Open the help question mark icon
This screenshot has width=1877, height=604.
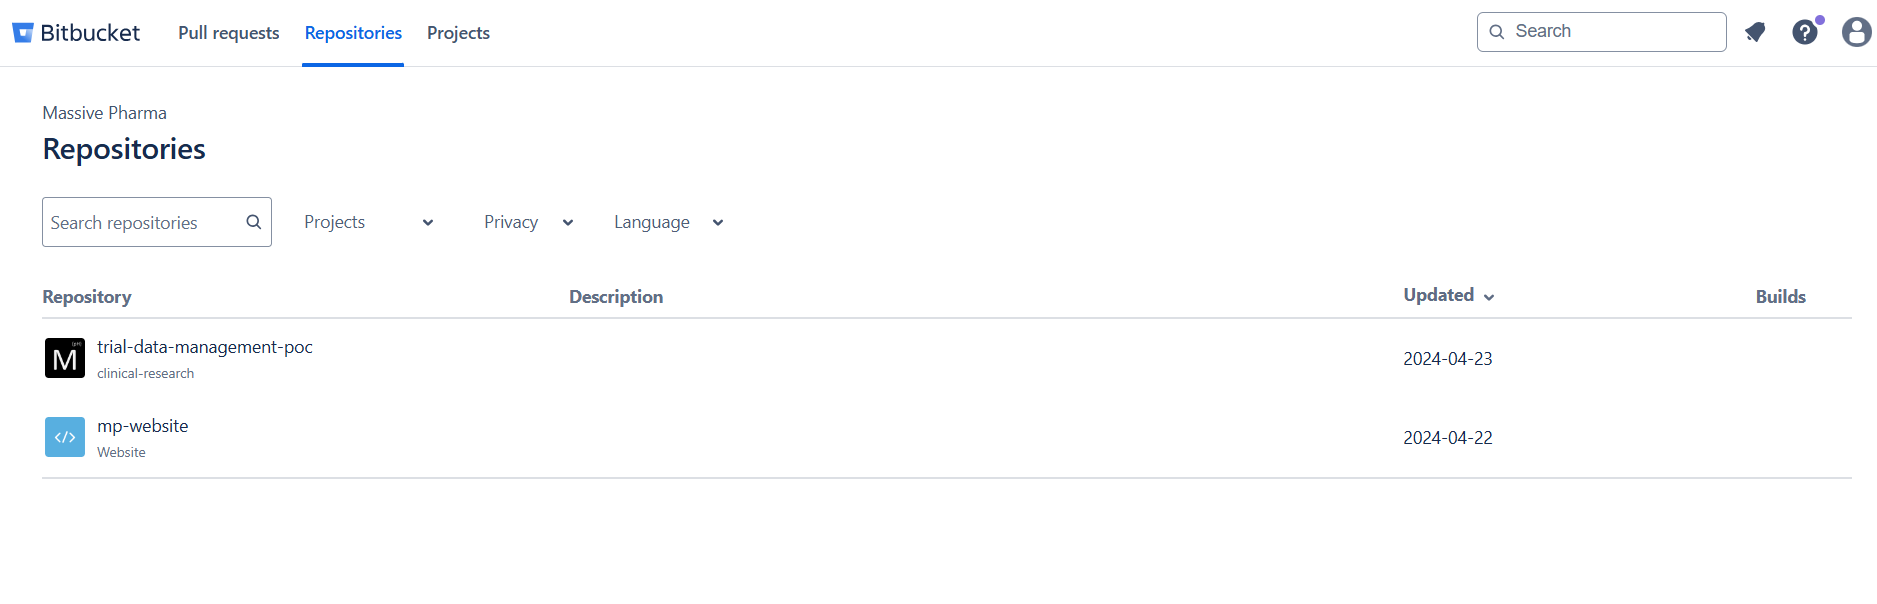(x=1804, y=32)
